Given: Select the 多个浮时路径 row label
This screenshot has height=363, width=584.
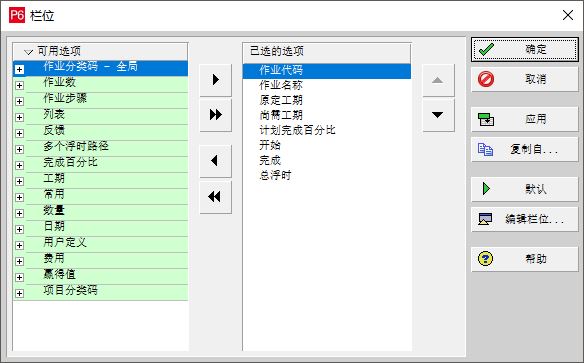Looking at the screenshot, I should pyautogui.click(x=76, y=146).
